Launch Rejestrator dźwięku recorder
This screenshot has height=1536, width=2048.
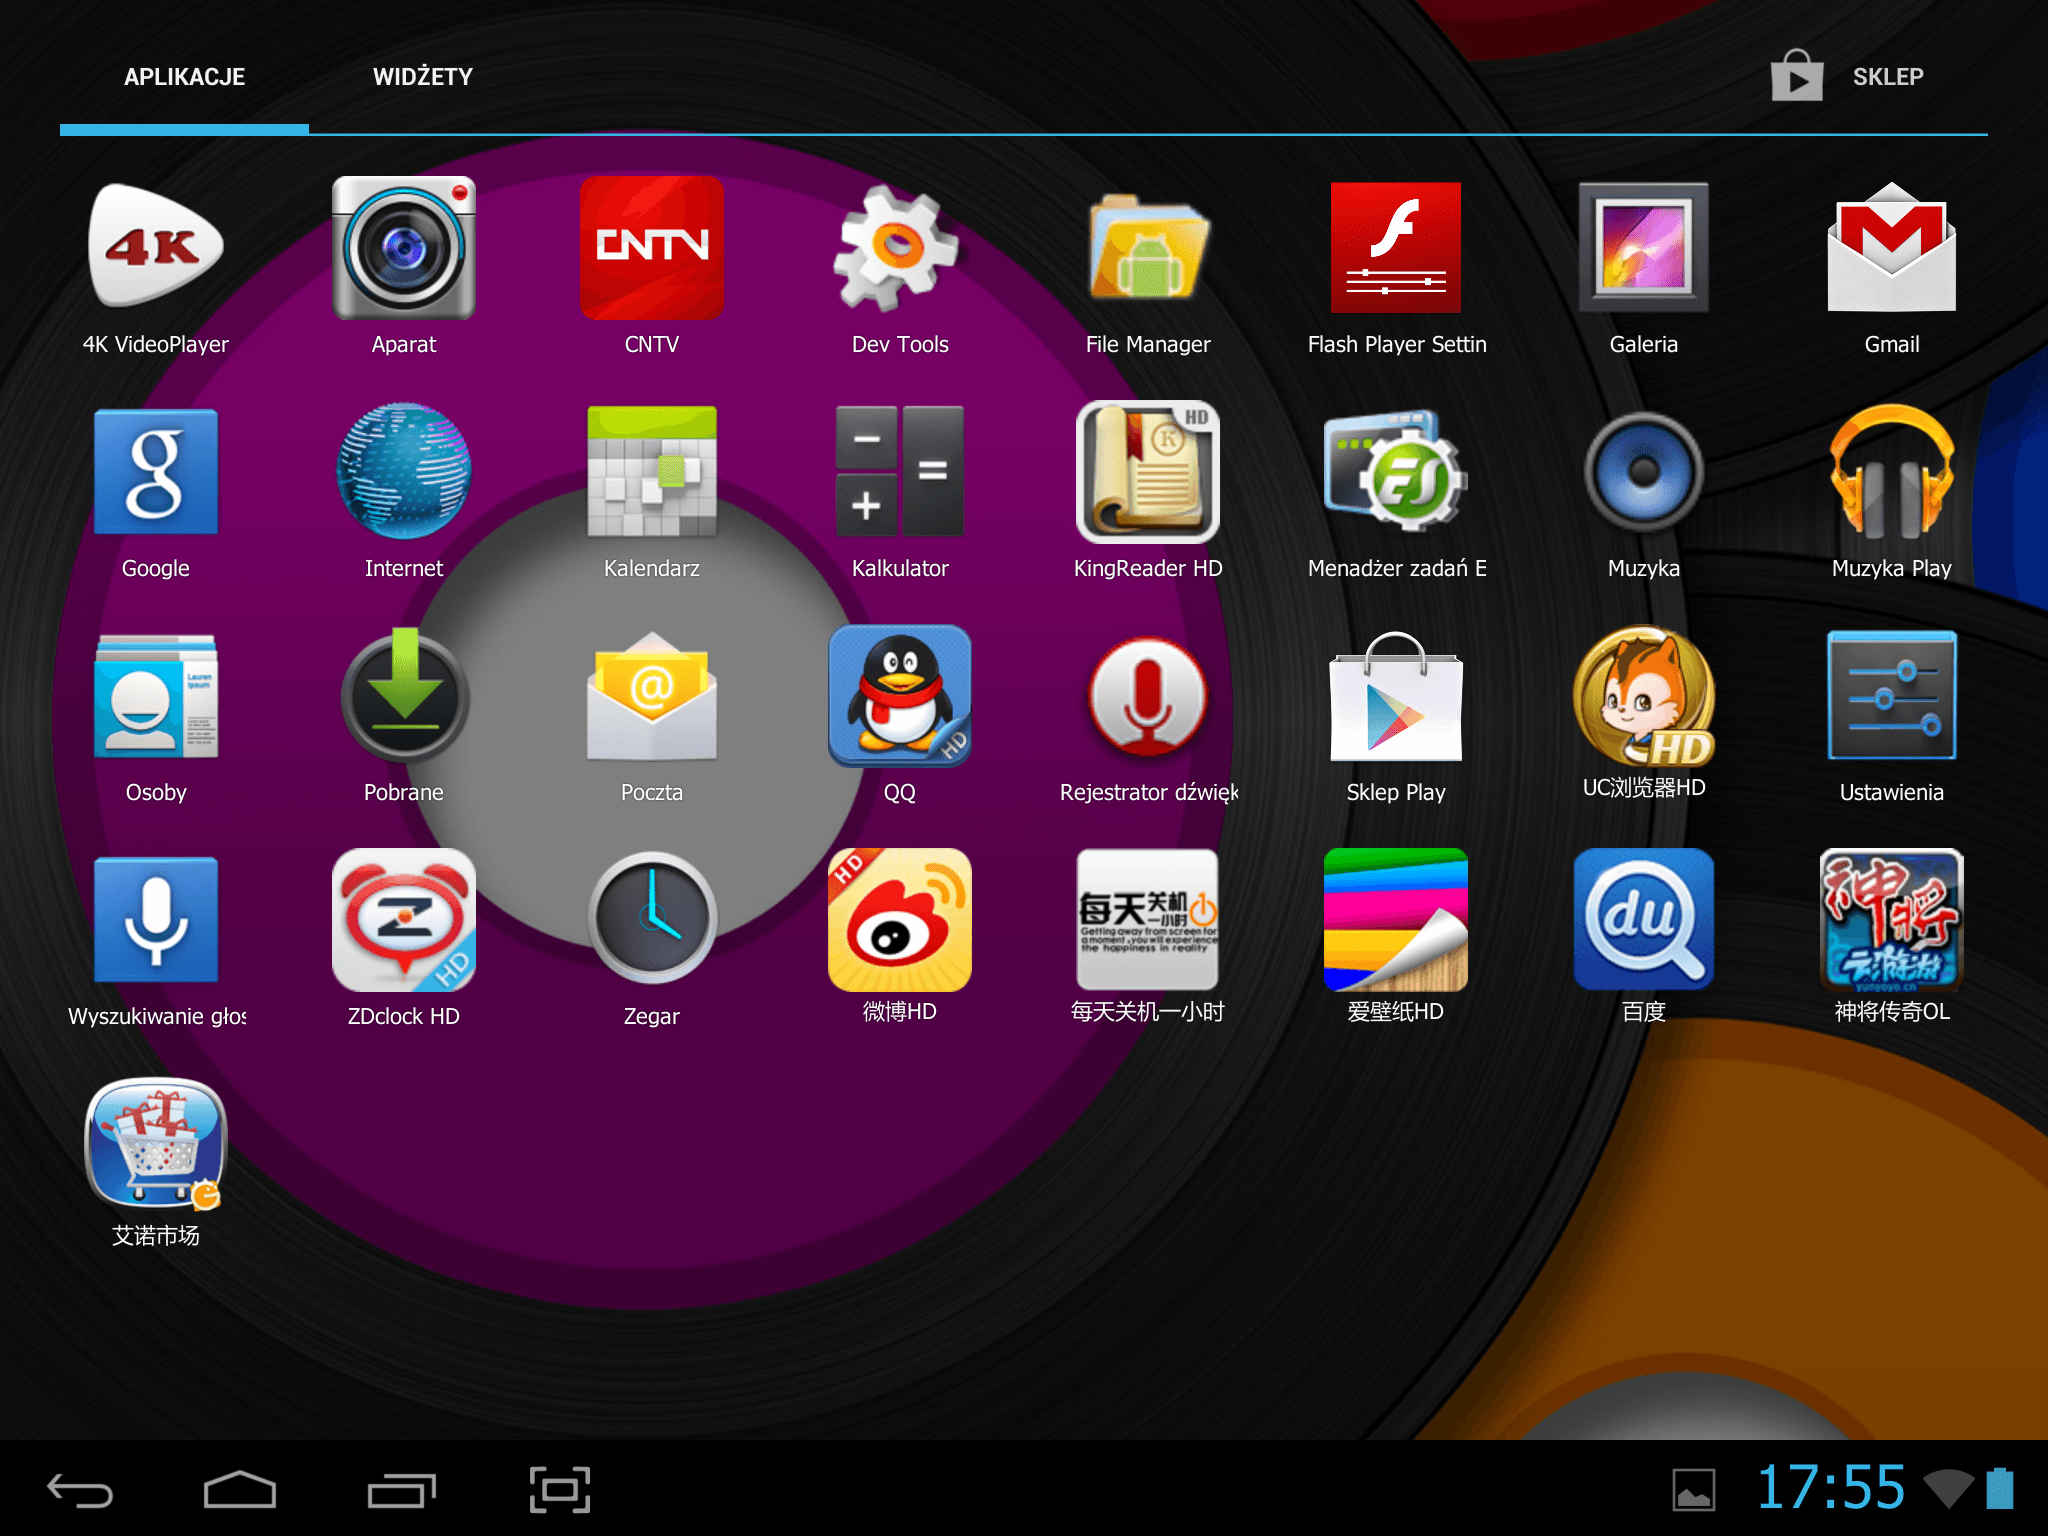[x=1148, y=695]
